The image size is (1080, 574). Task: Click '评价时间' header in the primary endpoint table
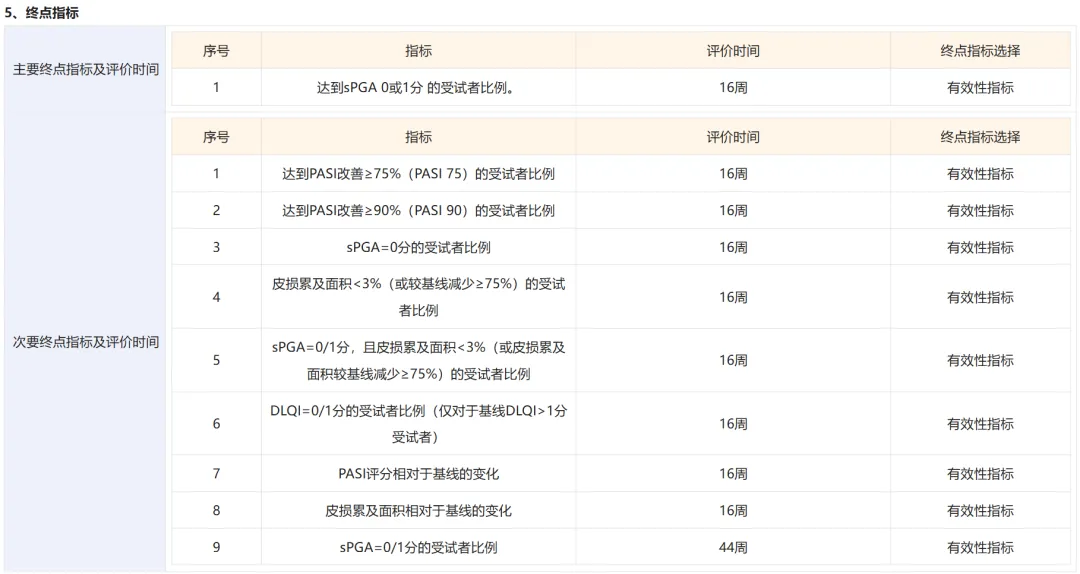pyautogui.click(x=733, y=50)
